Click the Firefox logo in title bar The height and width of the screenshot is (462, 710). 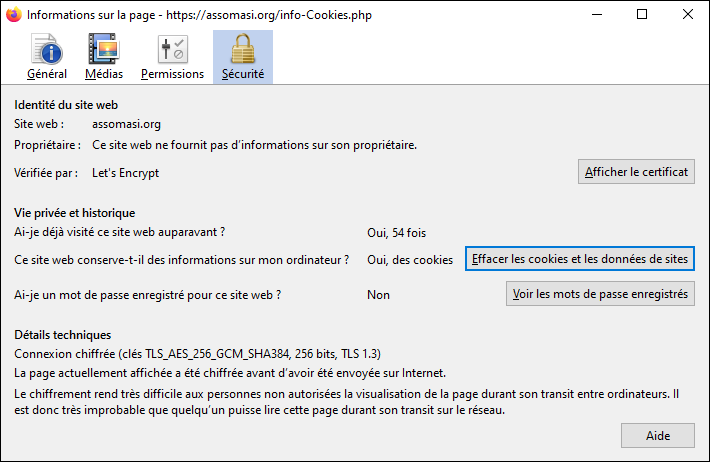coord(14,14)
